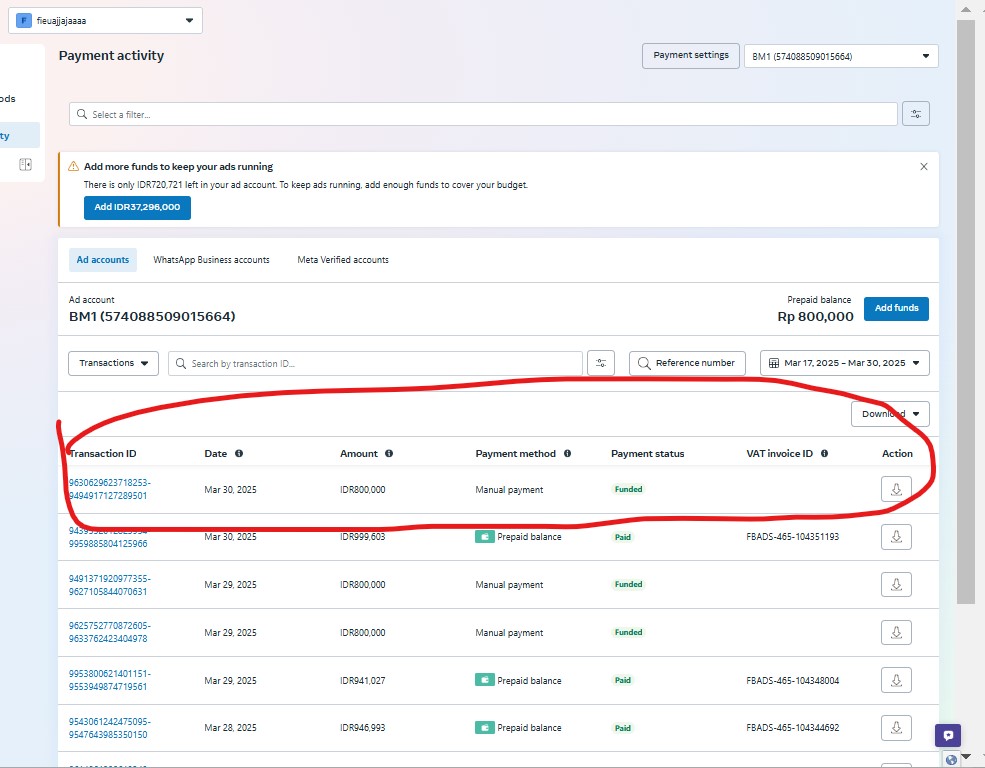The height and width of the screenshot is (768, 985).
Task: Click the Search by transaction ID field
Action: pos(375,363)
